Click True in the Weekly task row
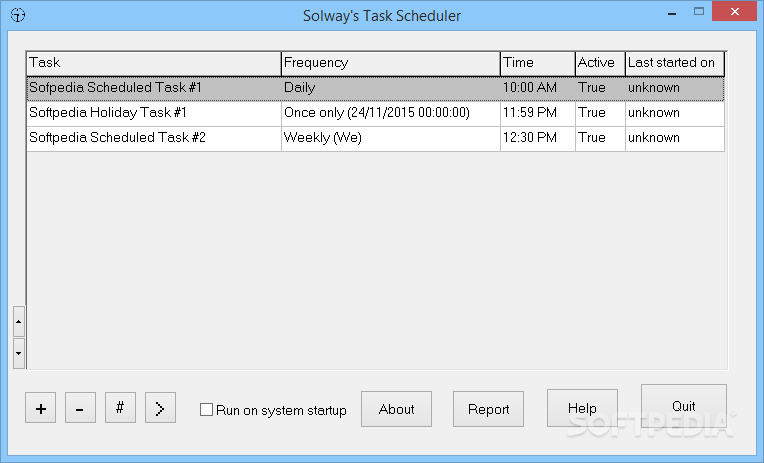Screen dimensions: 764x463 [x=600, y=138]
